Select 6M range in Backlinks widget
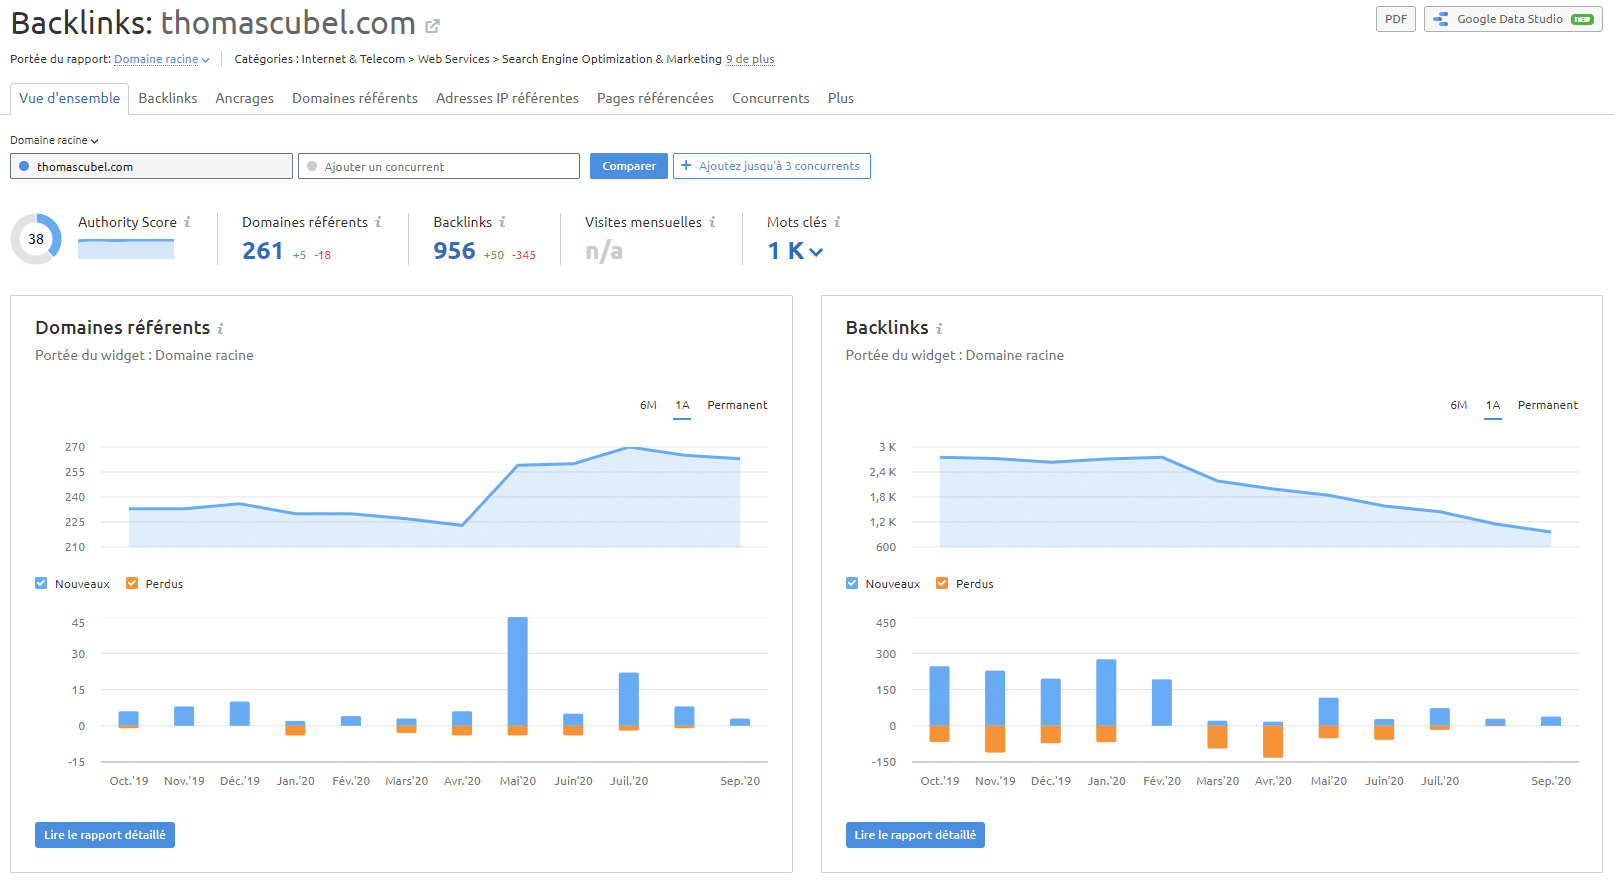 (x=1459, y=405)
